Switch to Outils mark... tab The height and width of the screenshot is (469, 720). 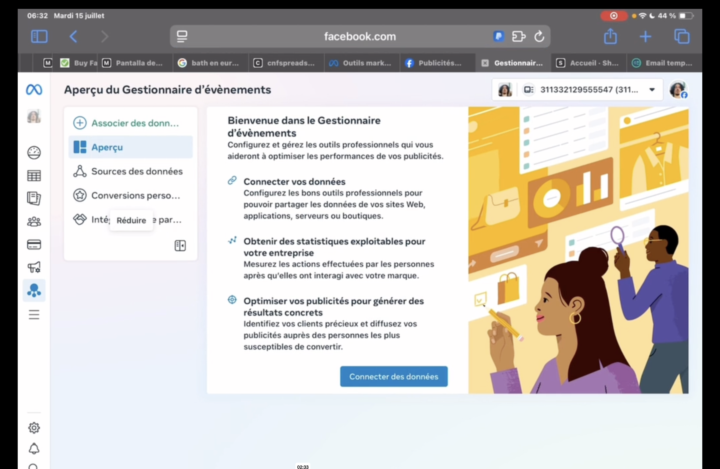361,63
